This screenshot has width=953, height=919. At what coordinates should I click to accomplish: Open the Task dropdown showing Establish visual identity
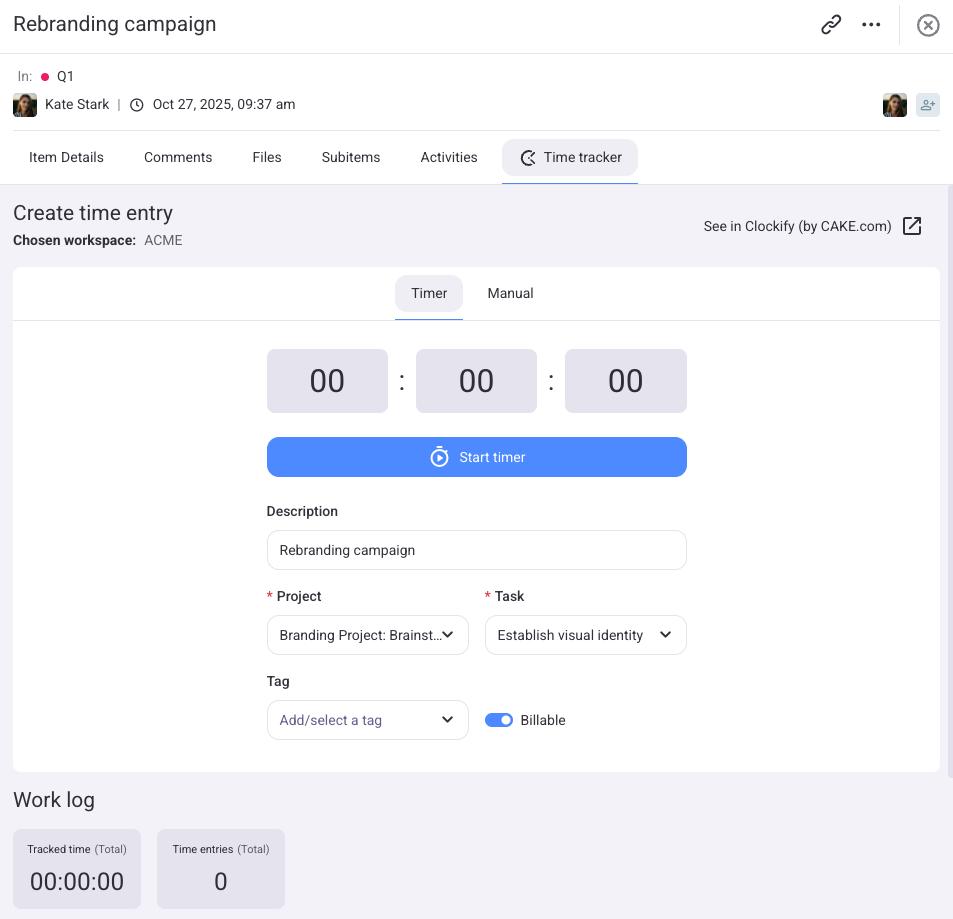pos(585,635)
